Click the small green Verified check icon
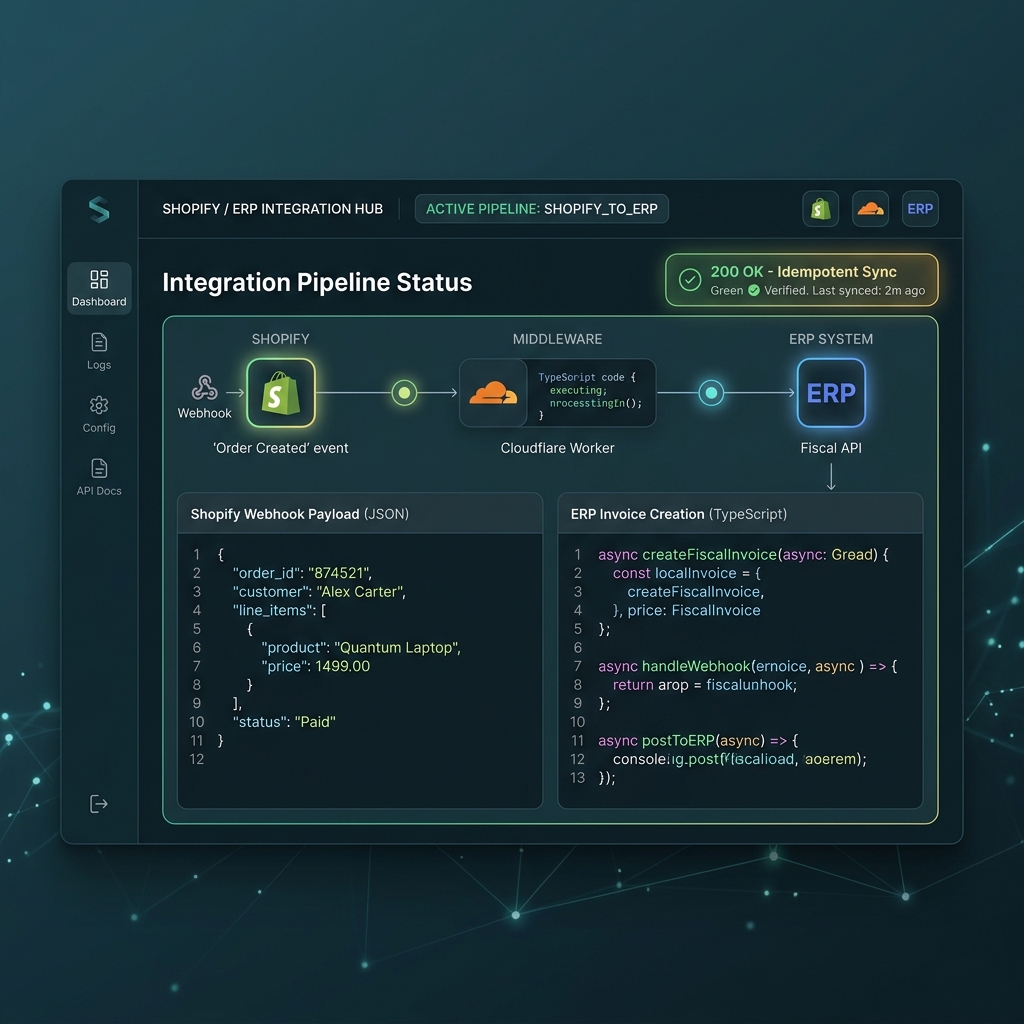Image resolution: width=1024 pixels, height=1024 pixels. [x=754, y=291]
